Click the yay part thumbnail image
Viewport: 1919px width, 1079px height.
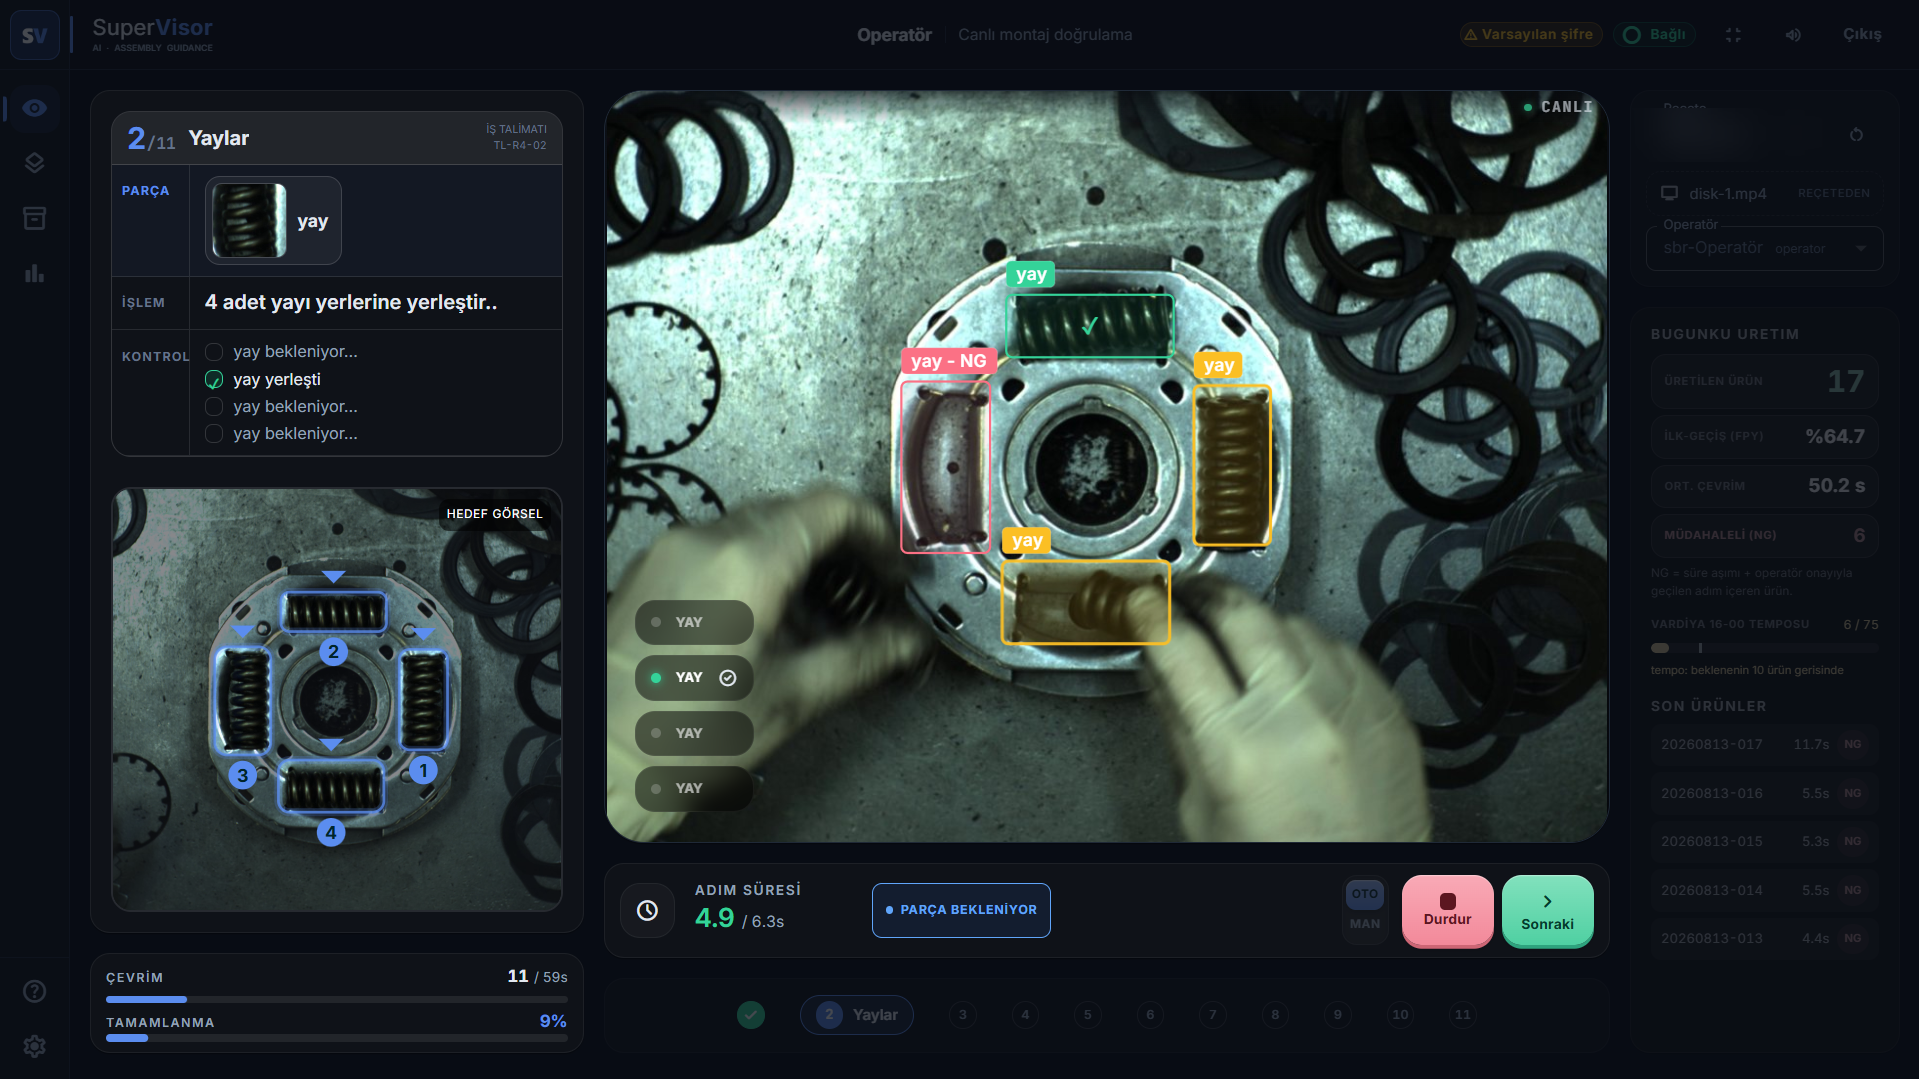249,221
